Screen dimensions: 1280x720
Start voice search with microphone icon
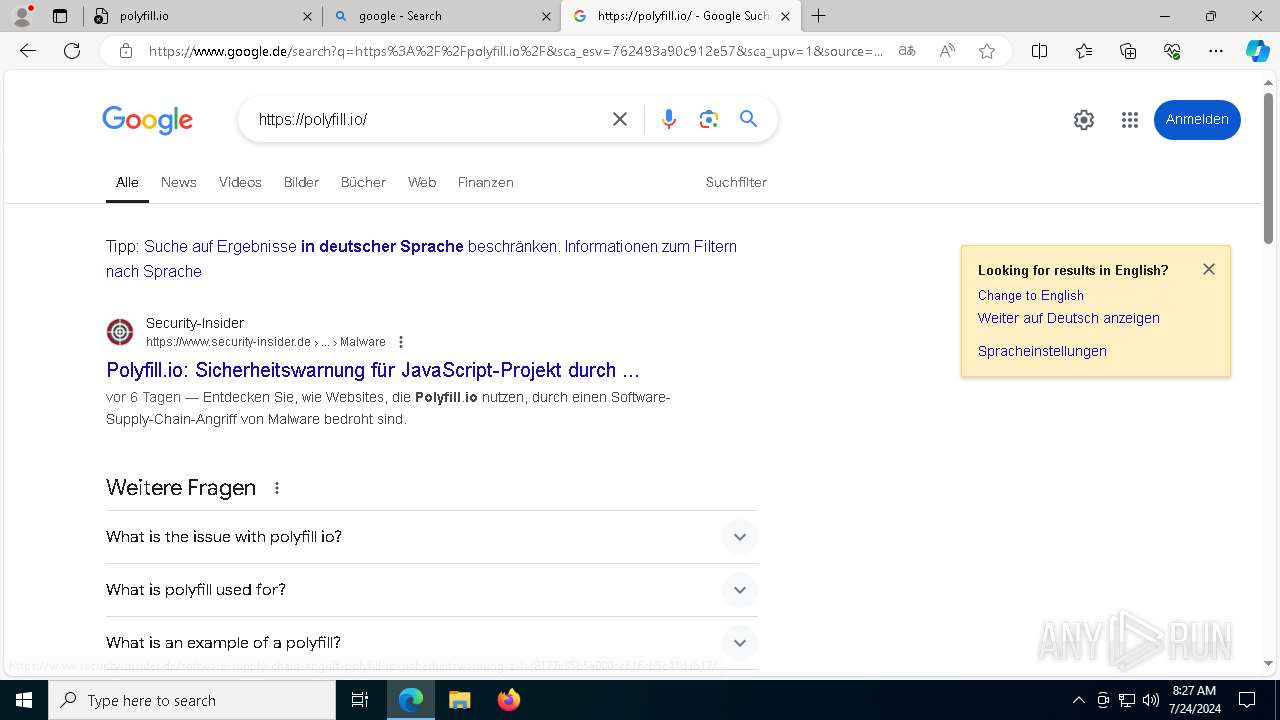669,119
